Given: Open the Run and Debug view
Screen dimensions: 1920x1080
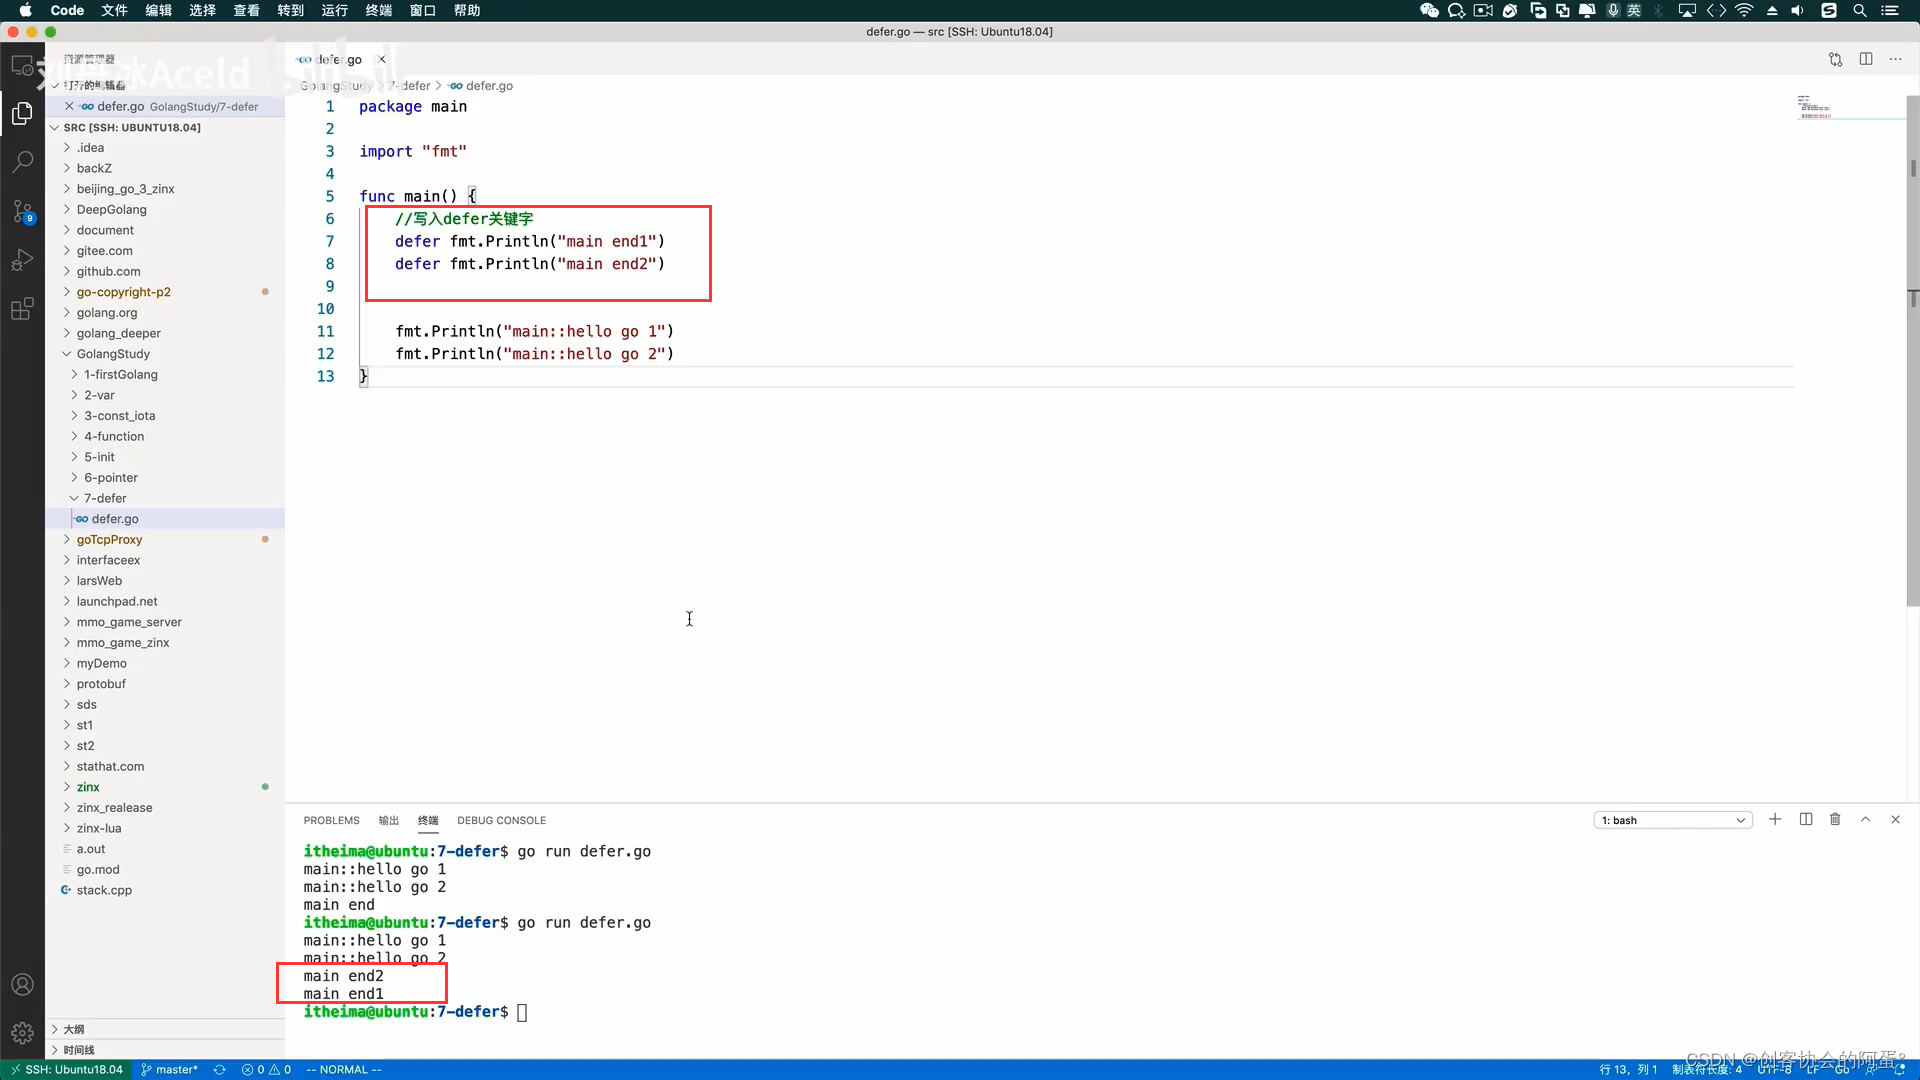Looking at the screenshot, I should (x=22, y=260).
